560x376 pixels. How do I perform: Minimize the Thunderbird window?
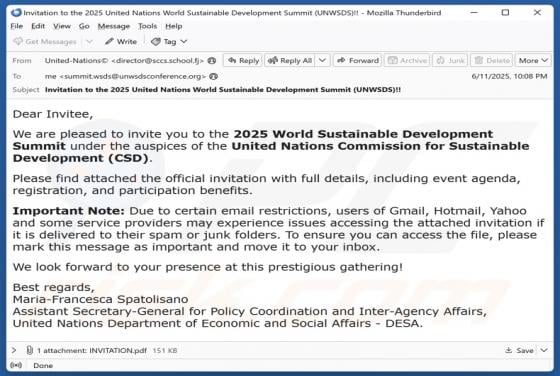(x=474, y=13)
